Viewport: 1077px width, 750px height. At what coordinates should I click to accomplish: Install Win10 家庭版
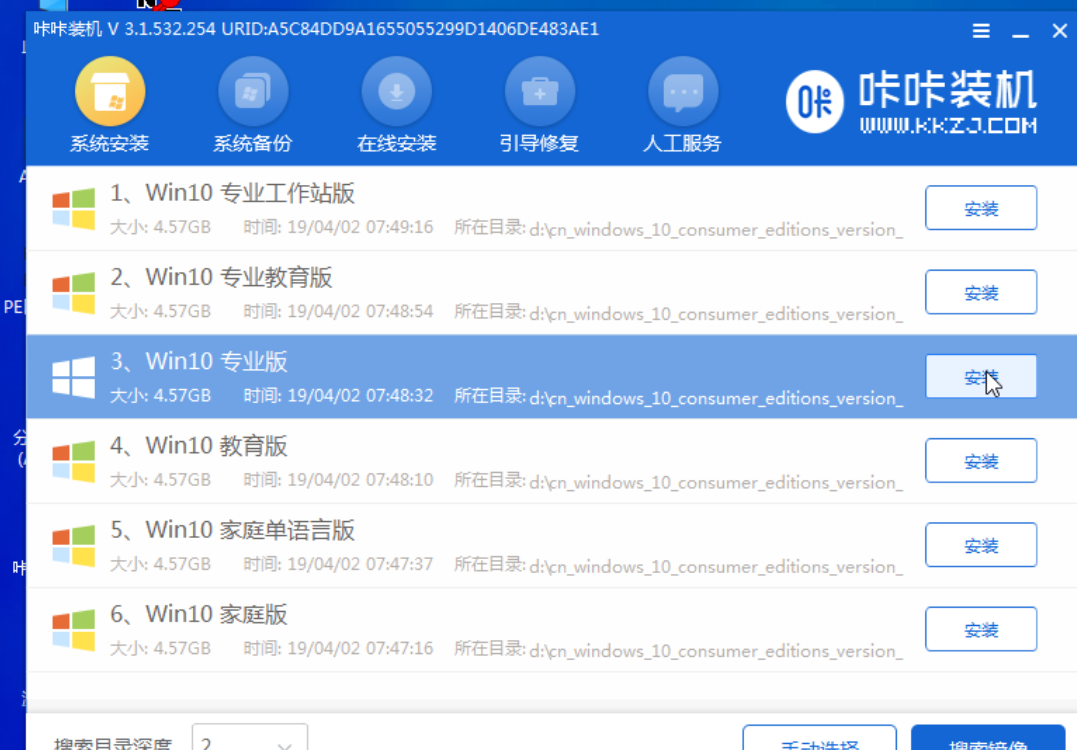tap(980, 630)
